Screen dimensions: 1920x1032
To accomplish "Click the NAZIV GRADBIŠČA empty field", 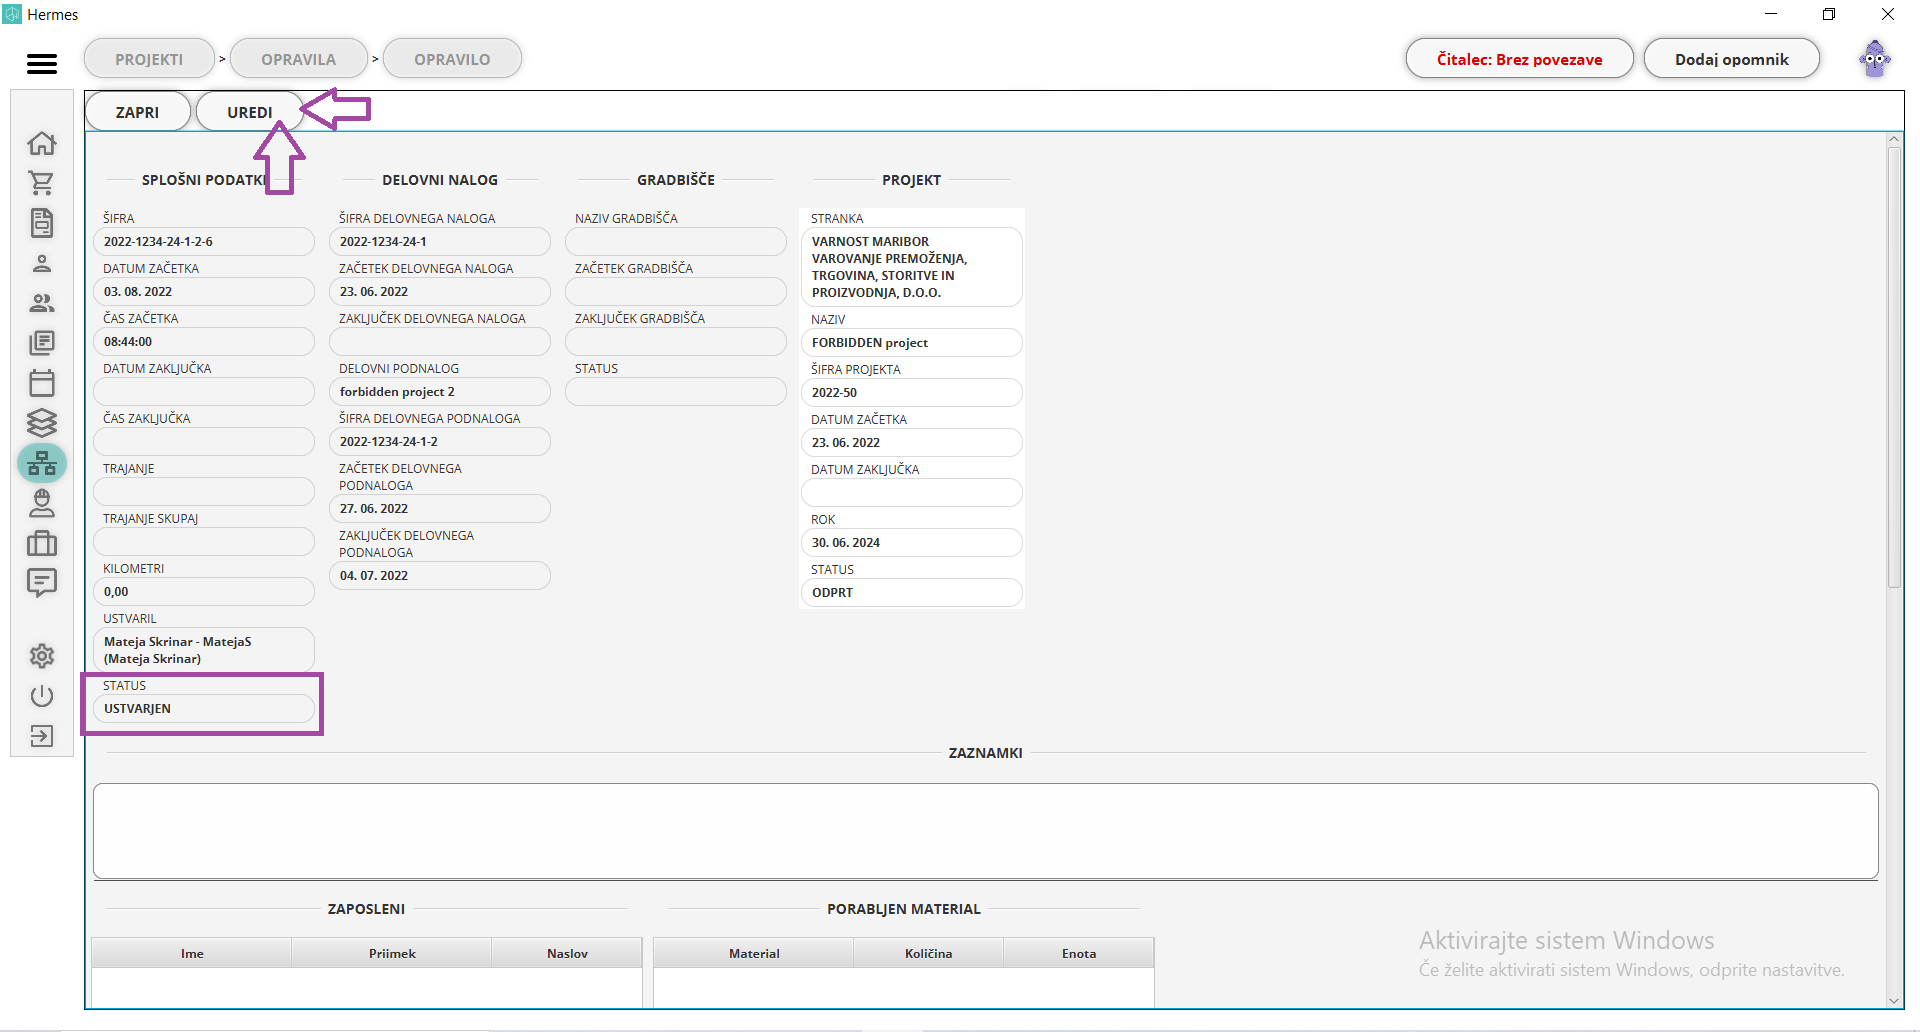I will (676, 242).
